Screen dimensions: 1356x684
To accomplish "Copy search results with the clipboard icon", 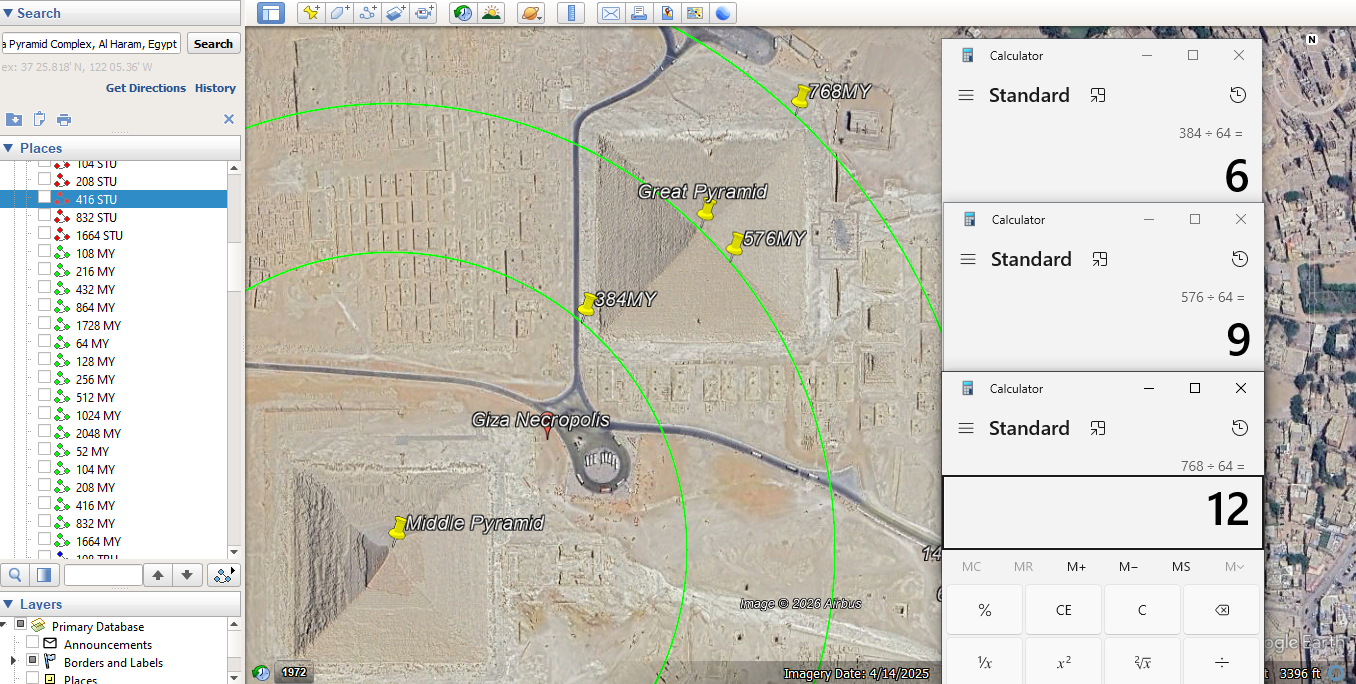I will [39, 119].
